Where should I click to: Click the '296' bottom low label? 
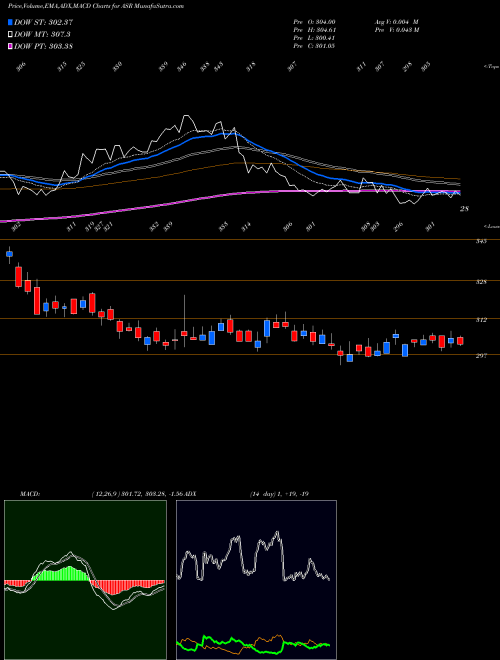point(398,226)
